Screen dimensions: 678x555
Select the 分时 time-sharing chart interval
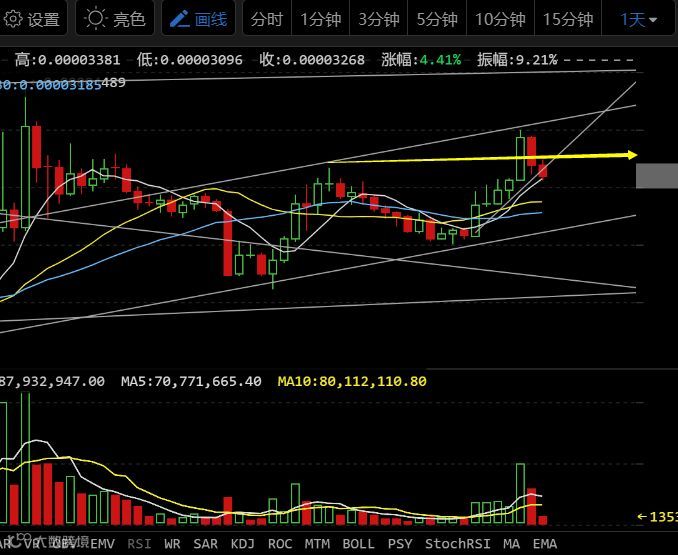[x=267, y=19]
